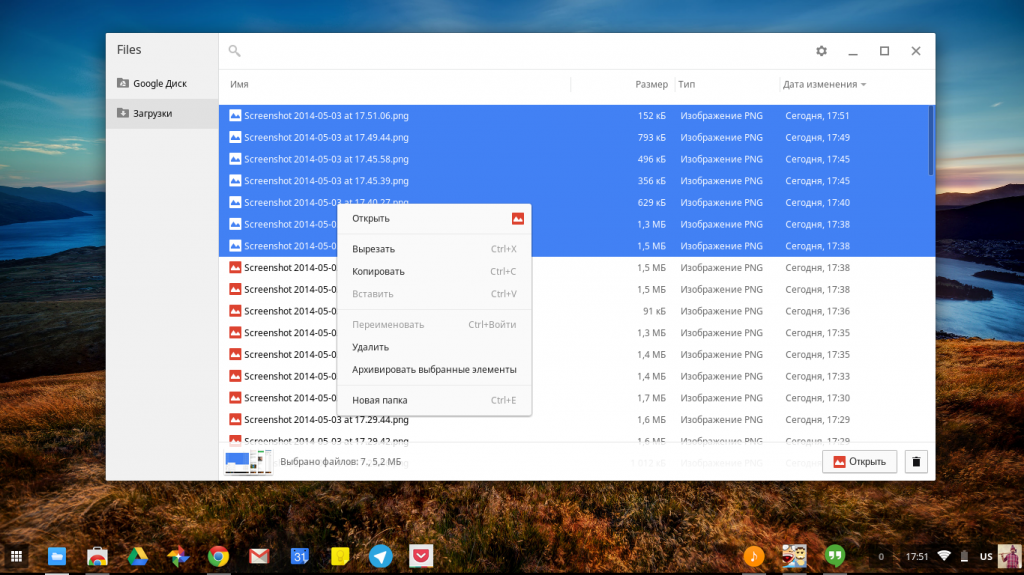Image resolution: width=1024 pixels, height=575 pixels.
Task: Open the Pocket app icon
Action: coord(421,556)
